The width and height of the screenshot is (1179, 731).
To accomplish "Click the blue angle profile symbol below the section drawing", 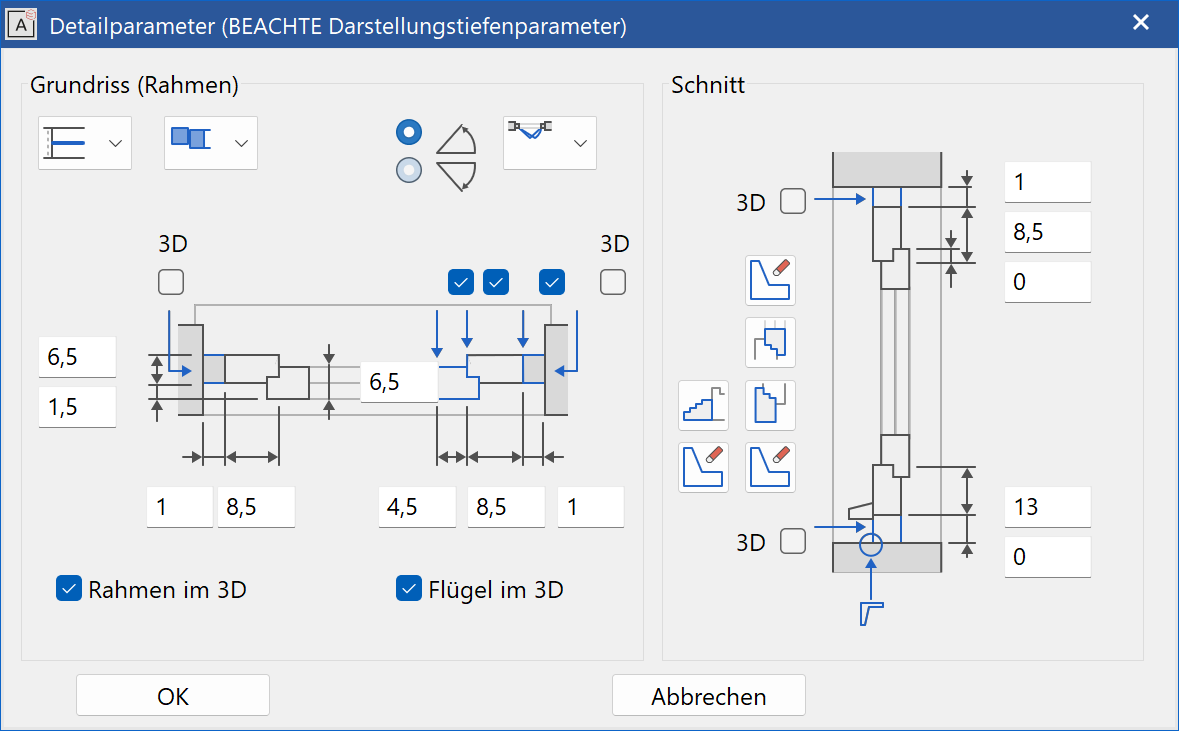I will [x=871, y=614].
